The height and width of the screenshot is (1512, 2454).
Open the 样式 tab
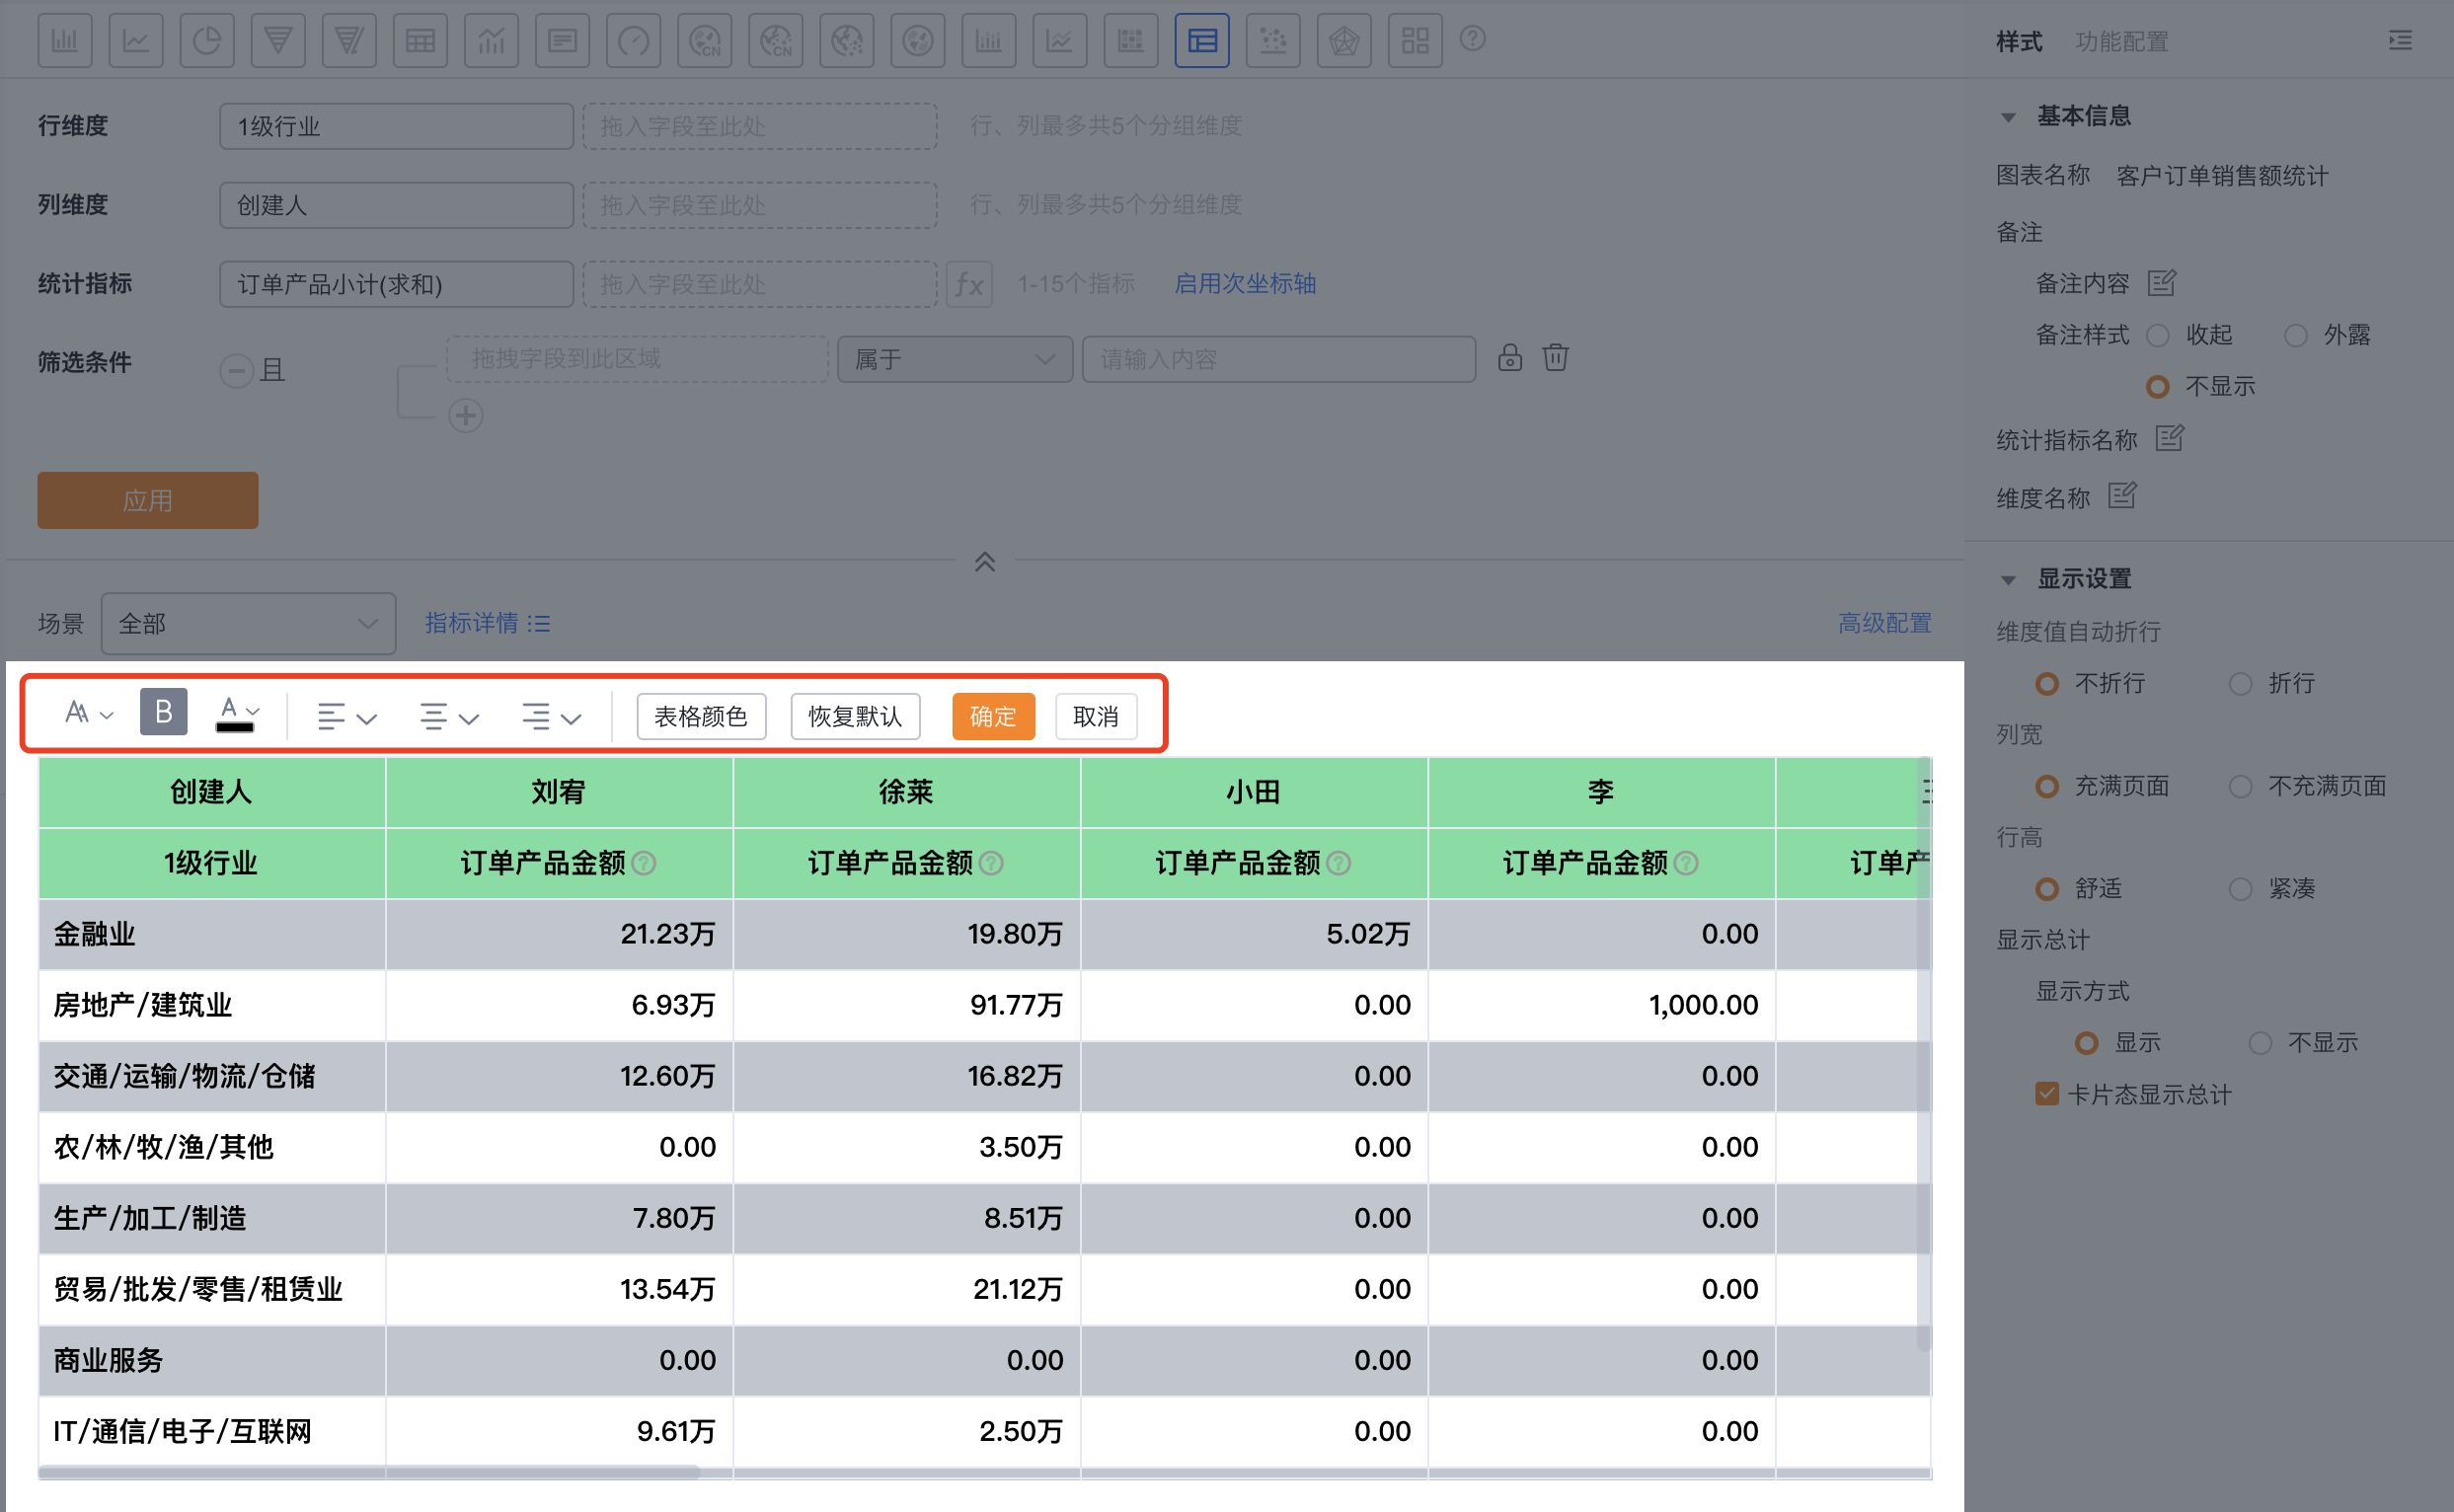pos(2018,42)
